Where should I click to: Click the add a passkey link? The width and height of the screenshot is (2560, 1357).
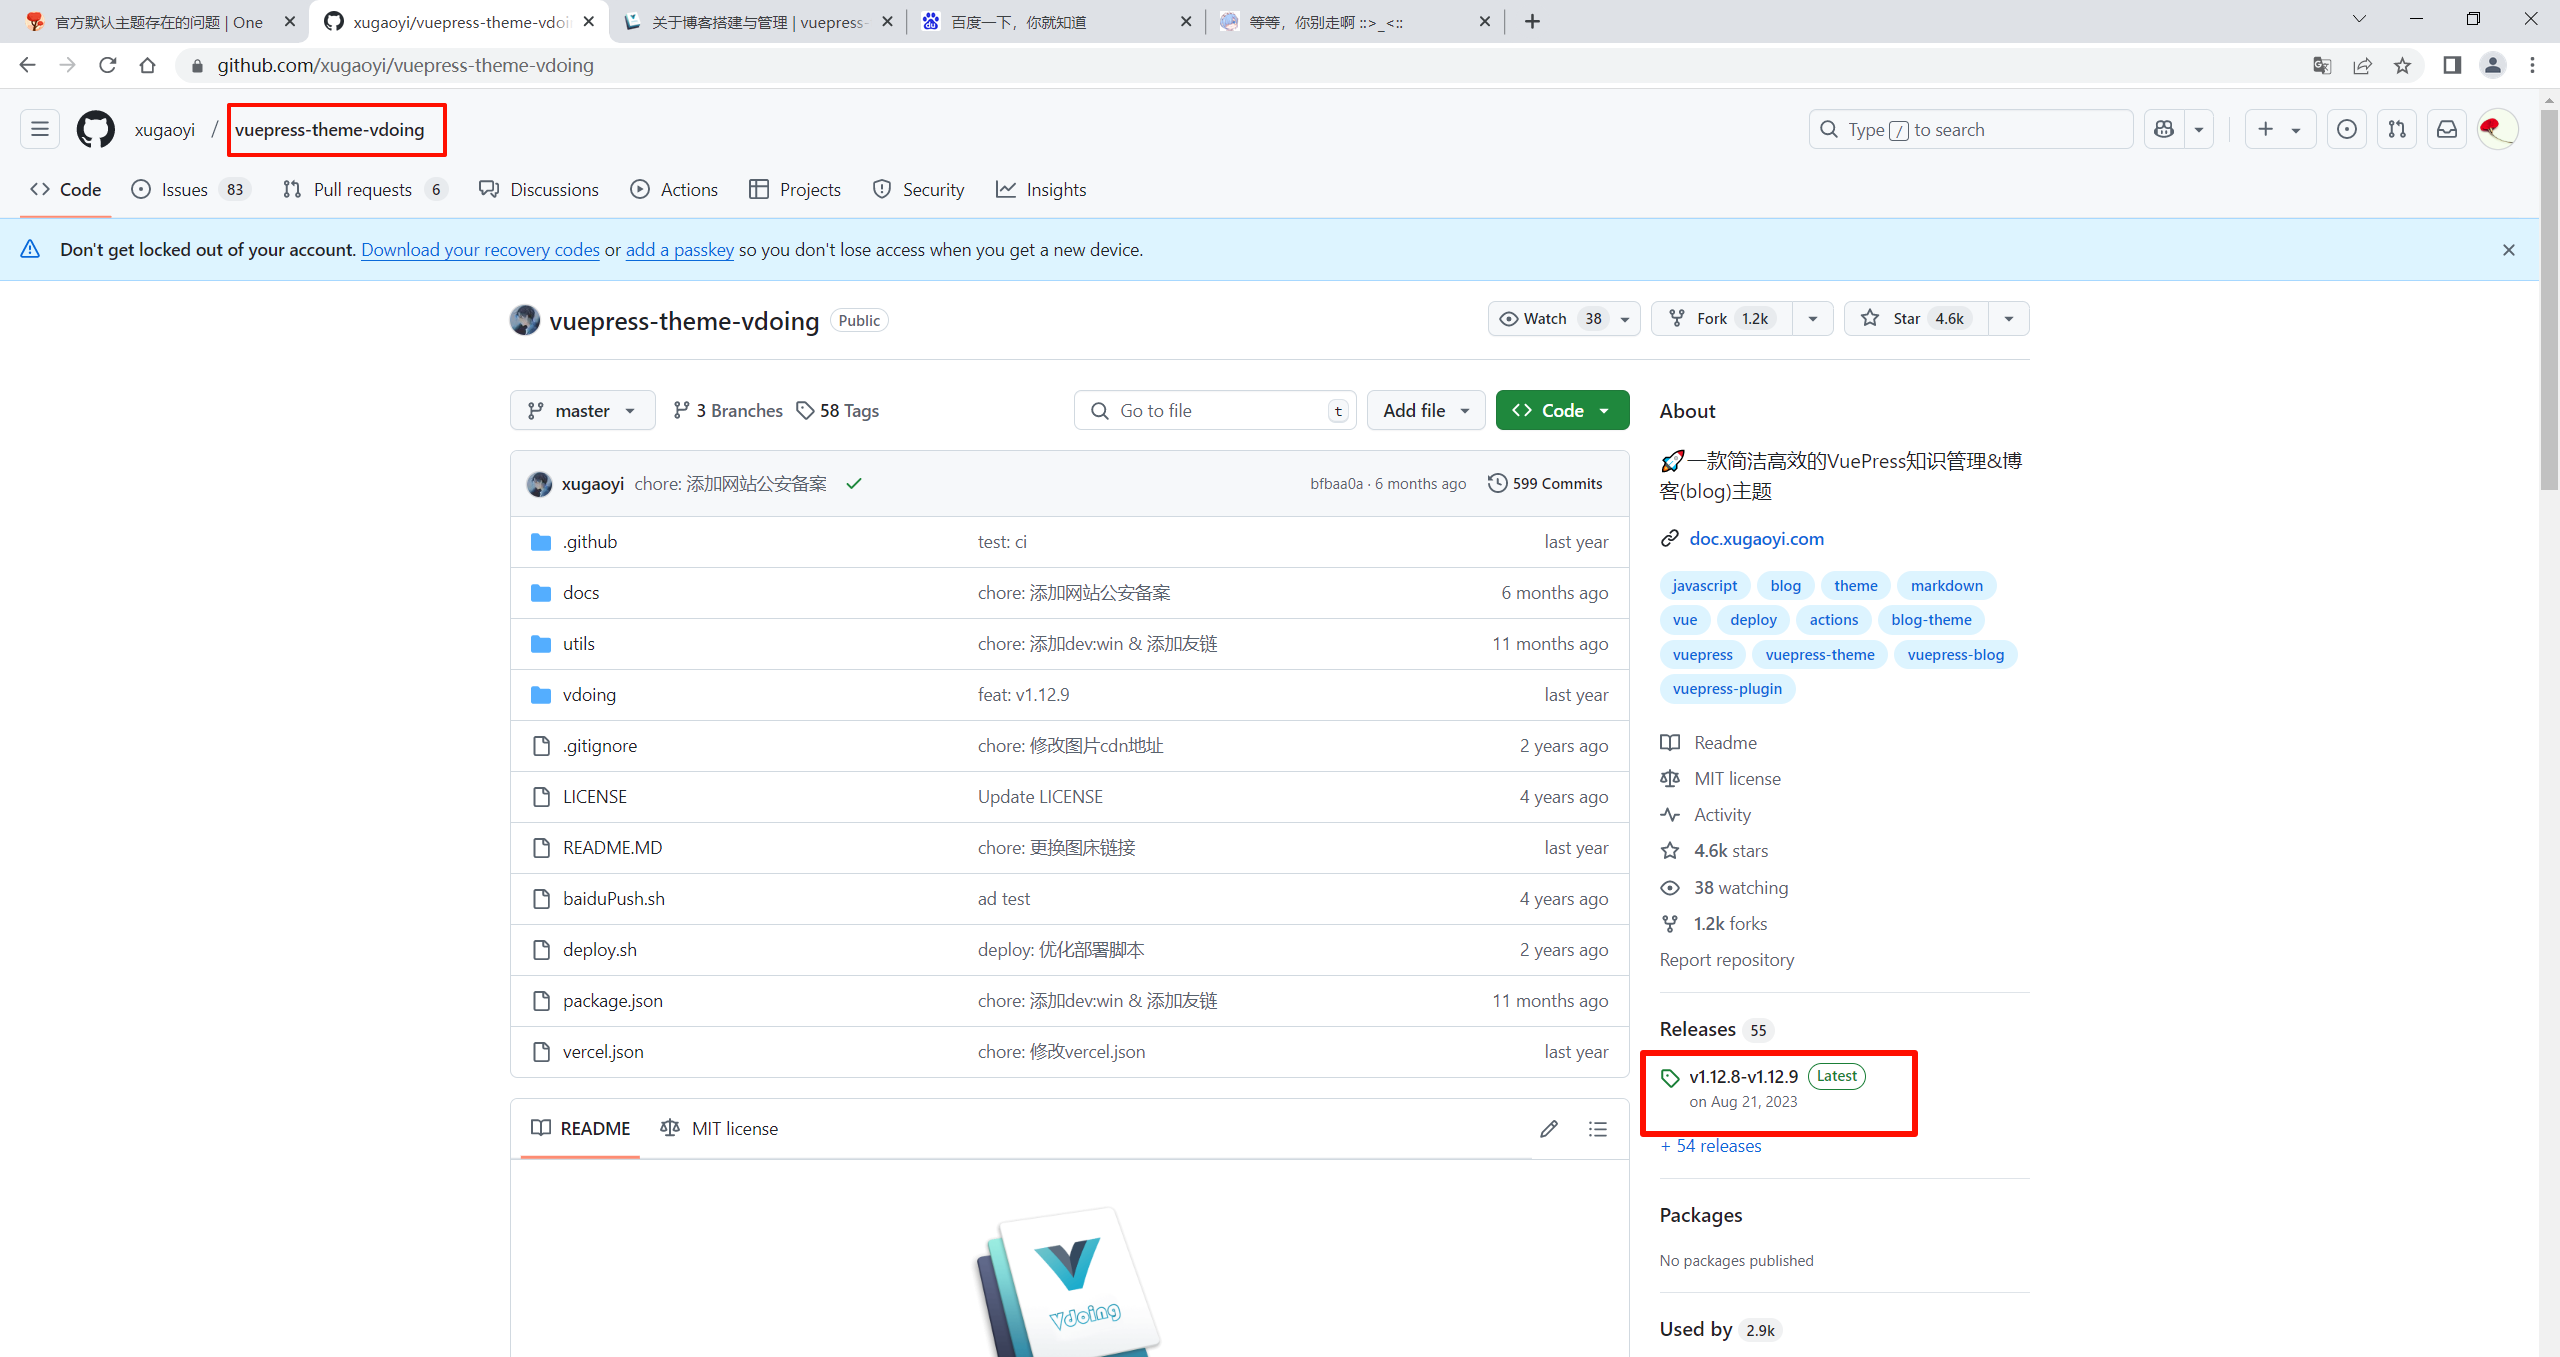(x=680, y=250)
